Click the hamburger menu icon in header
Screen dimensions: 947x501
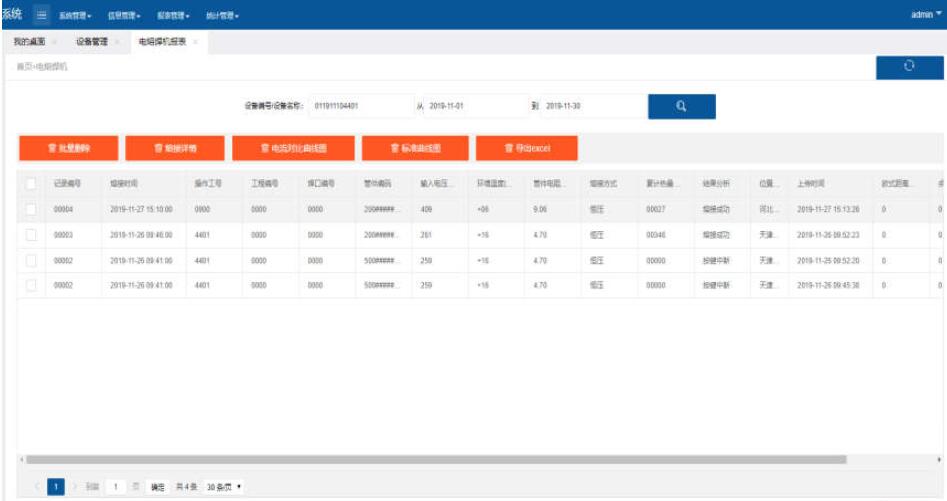click(42, 15)
